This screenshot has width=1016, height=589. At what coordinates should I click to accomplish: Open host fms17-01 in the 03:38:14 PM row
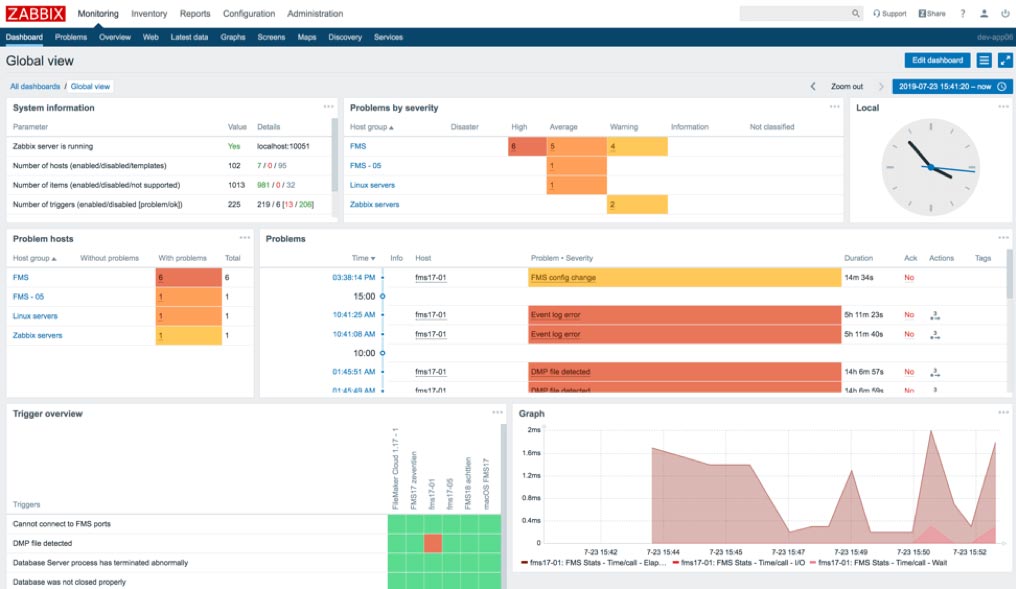pos(430,277)
